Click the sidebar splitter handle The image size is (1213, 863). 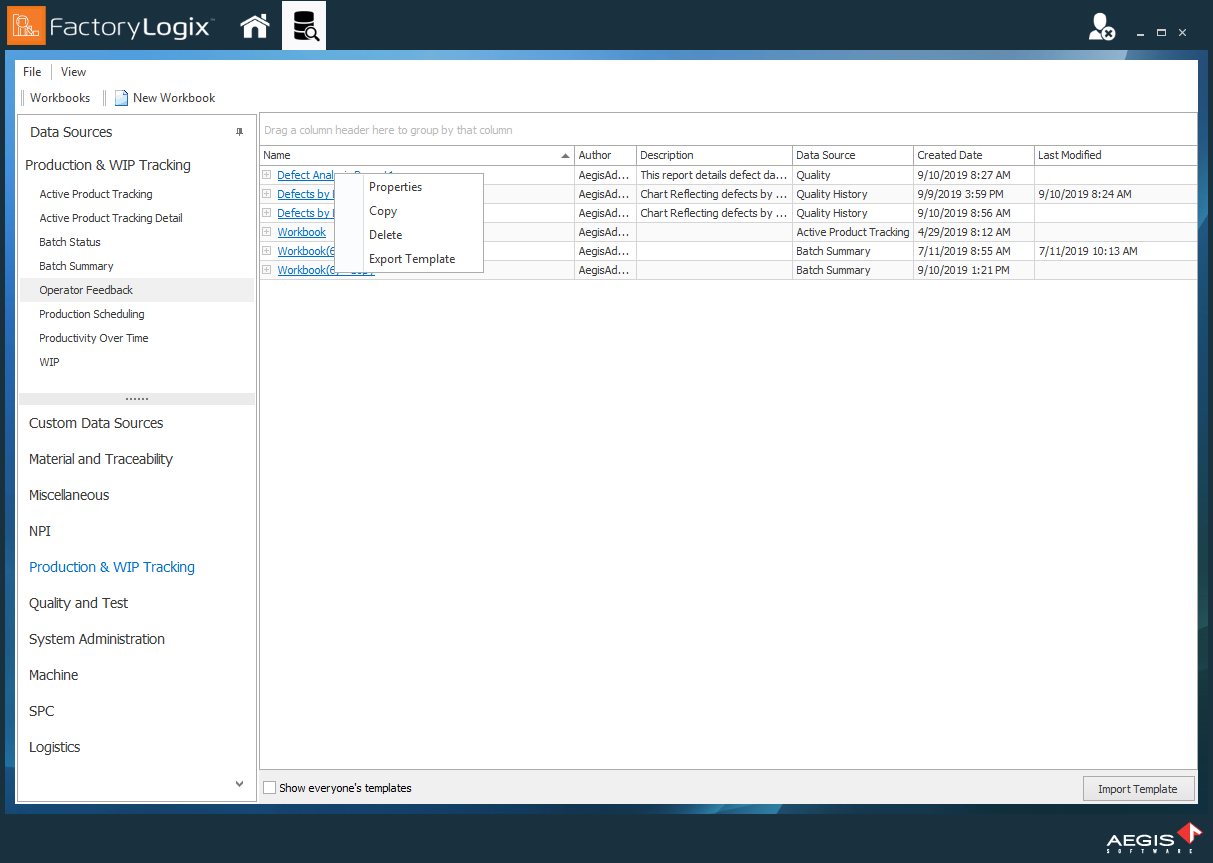click(137, 397)
